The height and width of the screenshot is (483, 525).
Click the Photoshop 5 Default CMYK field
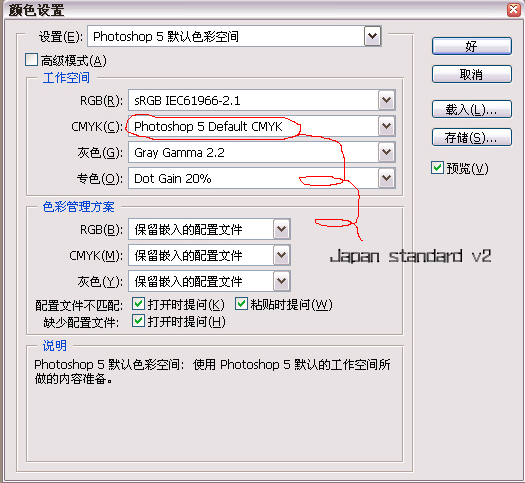click(x=253, y=126)
